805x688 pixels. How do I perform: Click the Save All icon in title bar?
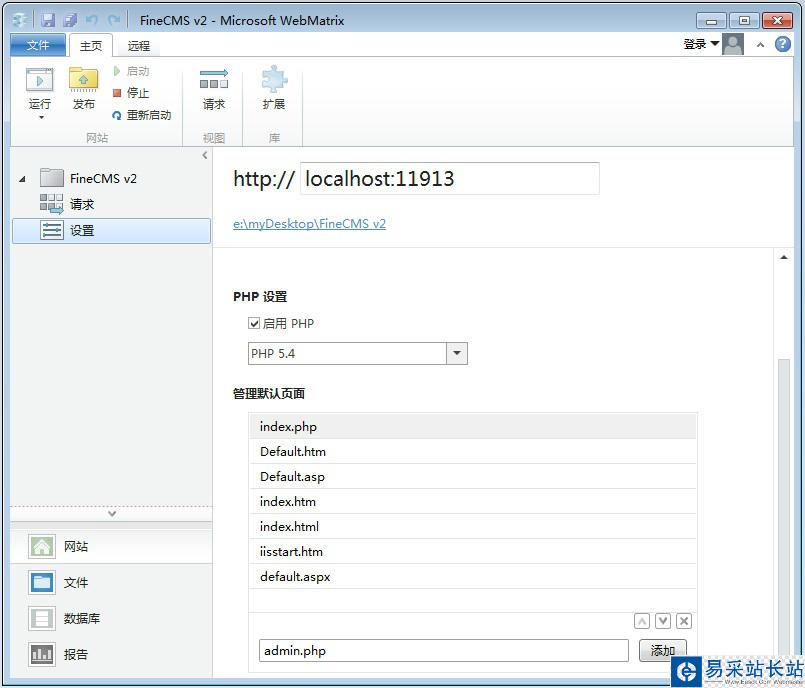[70, 21]
